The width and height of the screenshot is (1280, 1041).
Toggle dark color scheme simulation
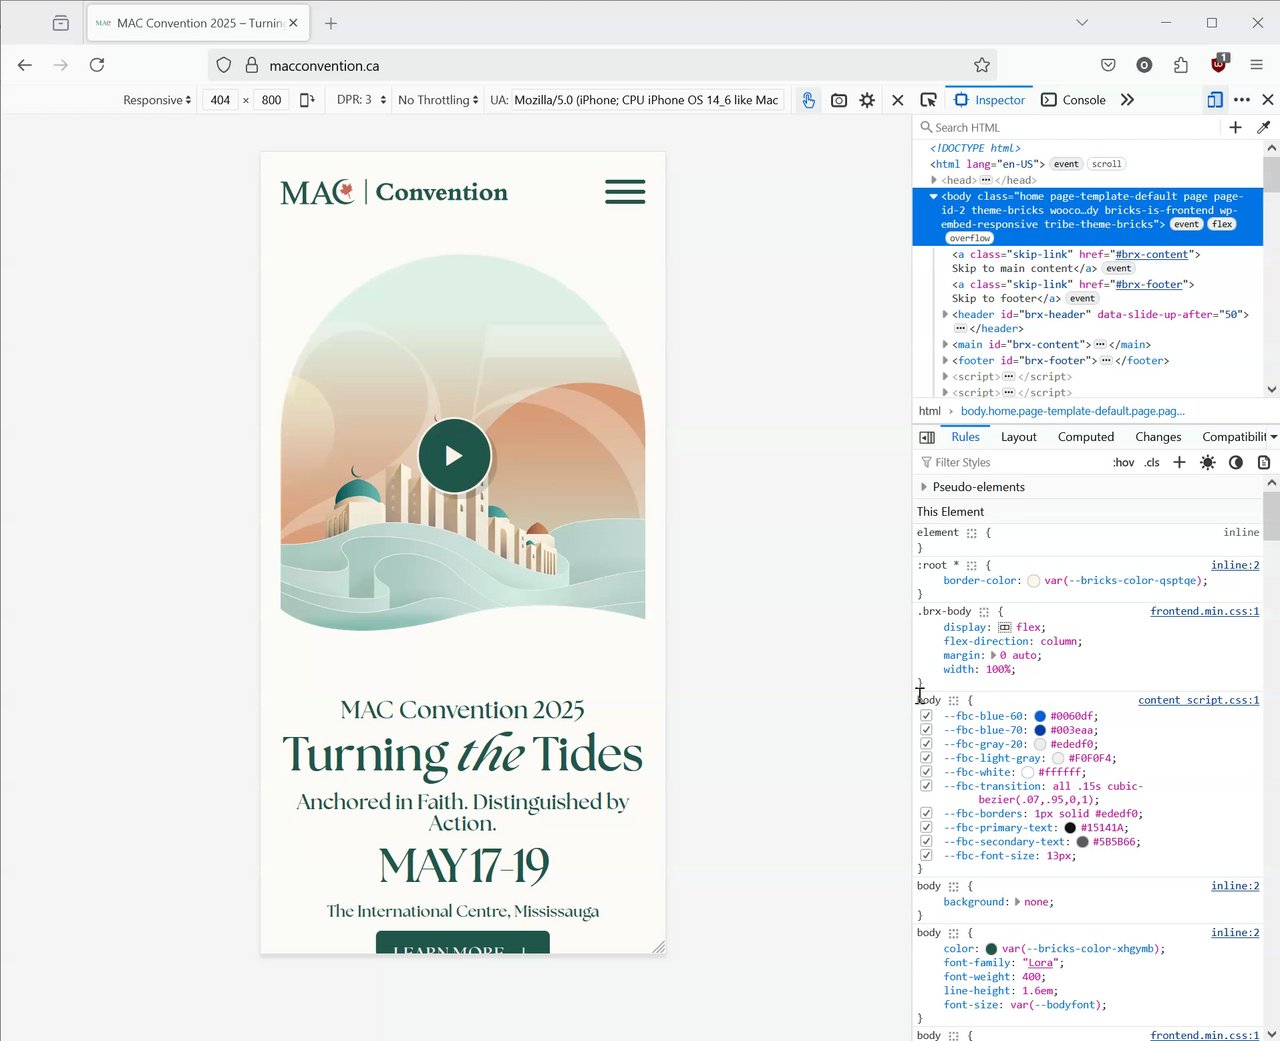click(1236, 462)
